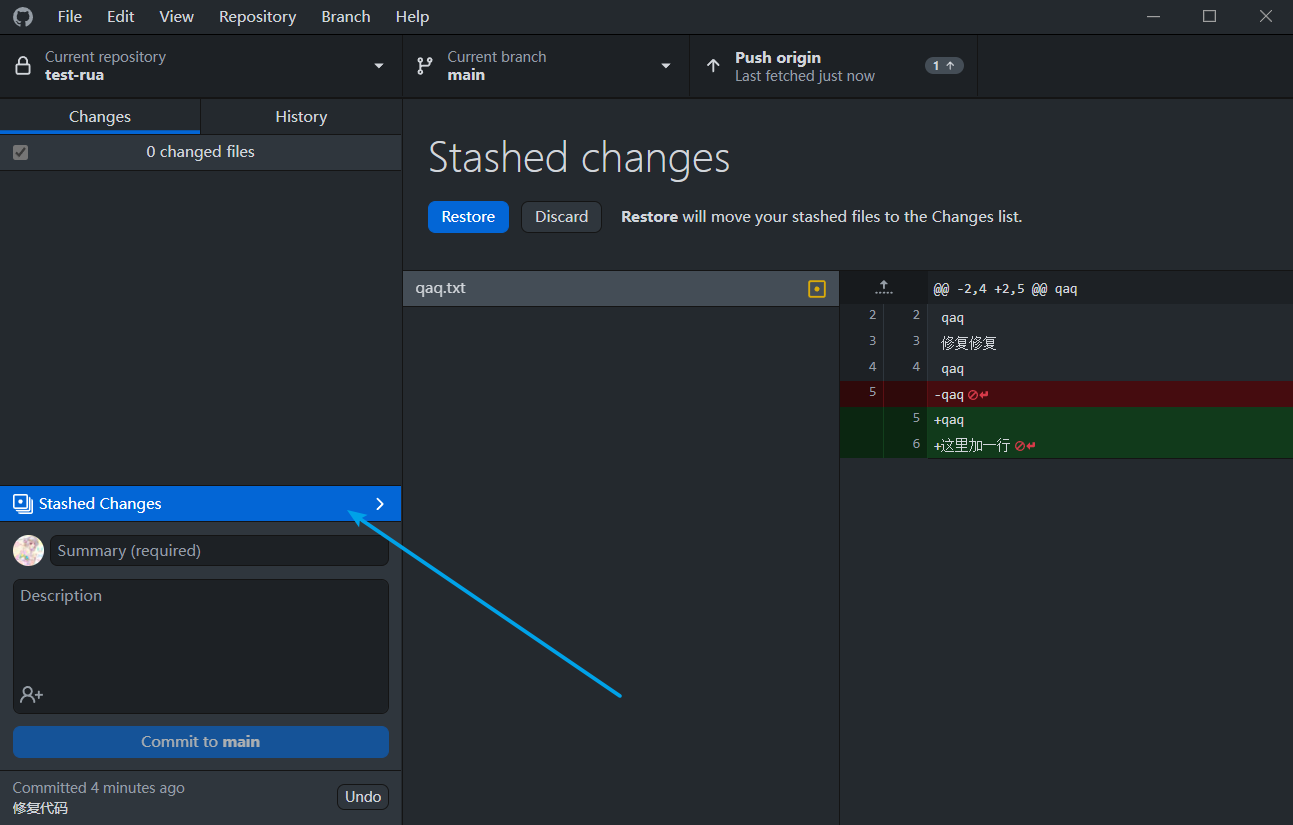
Task: Discard the stashed changes
Action: (x=561, y=217)
